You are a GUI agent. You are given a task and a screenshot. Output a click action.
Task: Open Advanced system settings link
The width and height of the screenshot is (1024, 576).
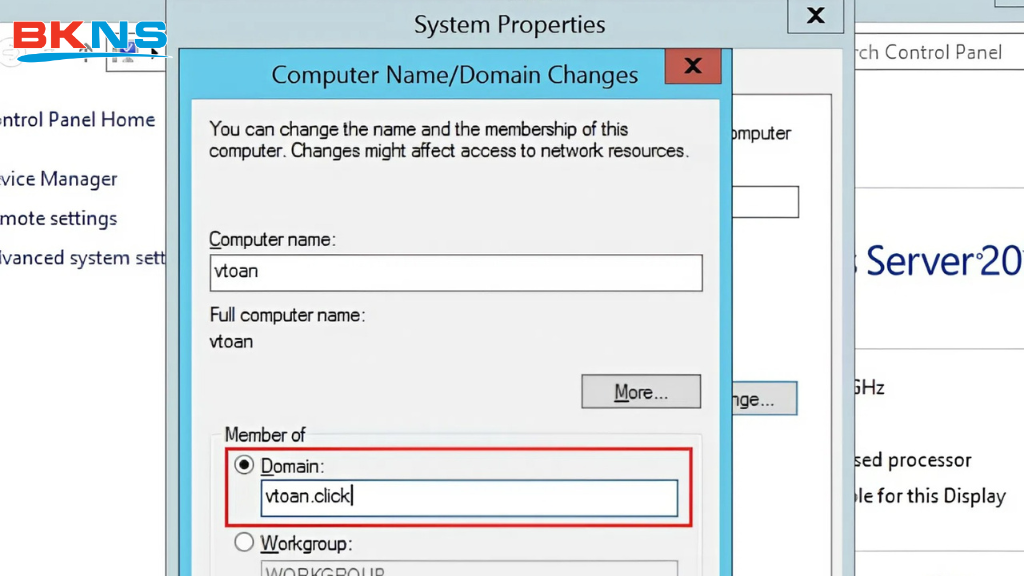[x=82, y=258]
